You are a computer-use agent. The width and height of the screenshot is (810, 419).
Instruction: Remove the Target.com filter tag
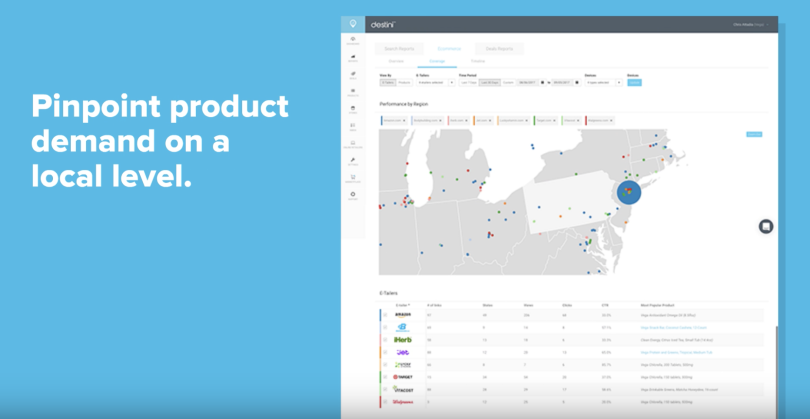coord(556,120)
